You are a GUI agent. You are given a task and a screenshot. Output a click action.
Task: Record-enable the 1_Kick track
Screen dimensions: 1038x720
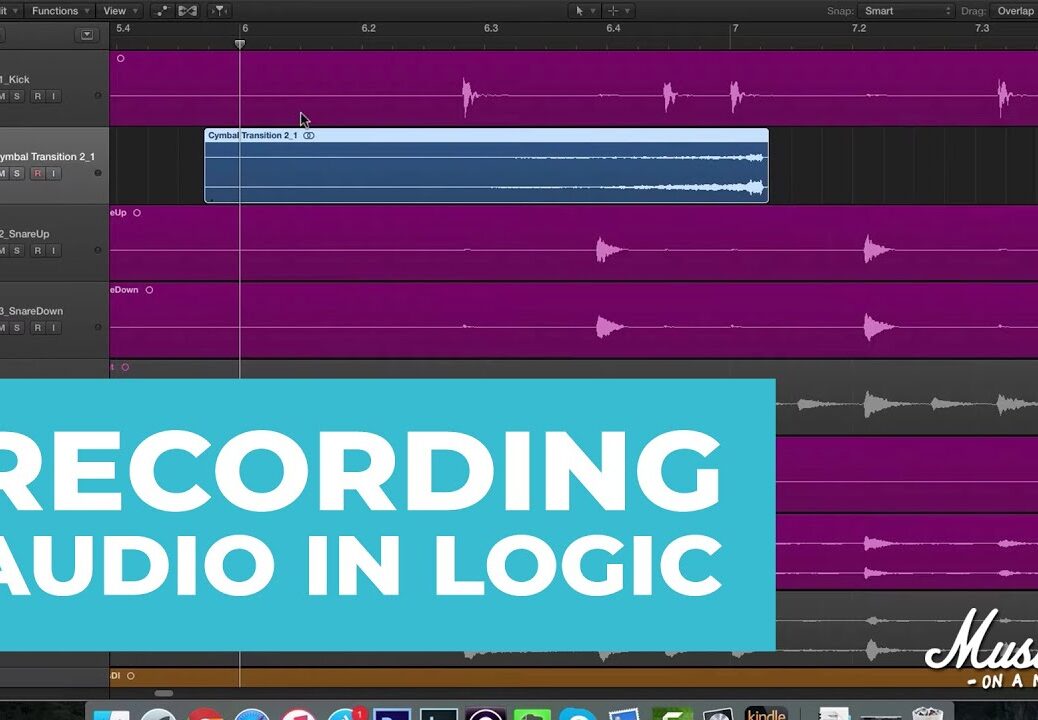point(38,97)
